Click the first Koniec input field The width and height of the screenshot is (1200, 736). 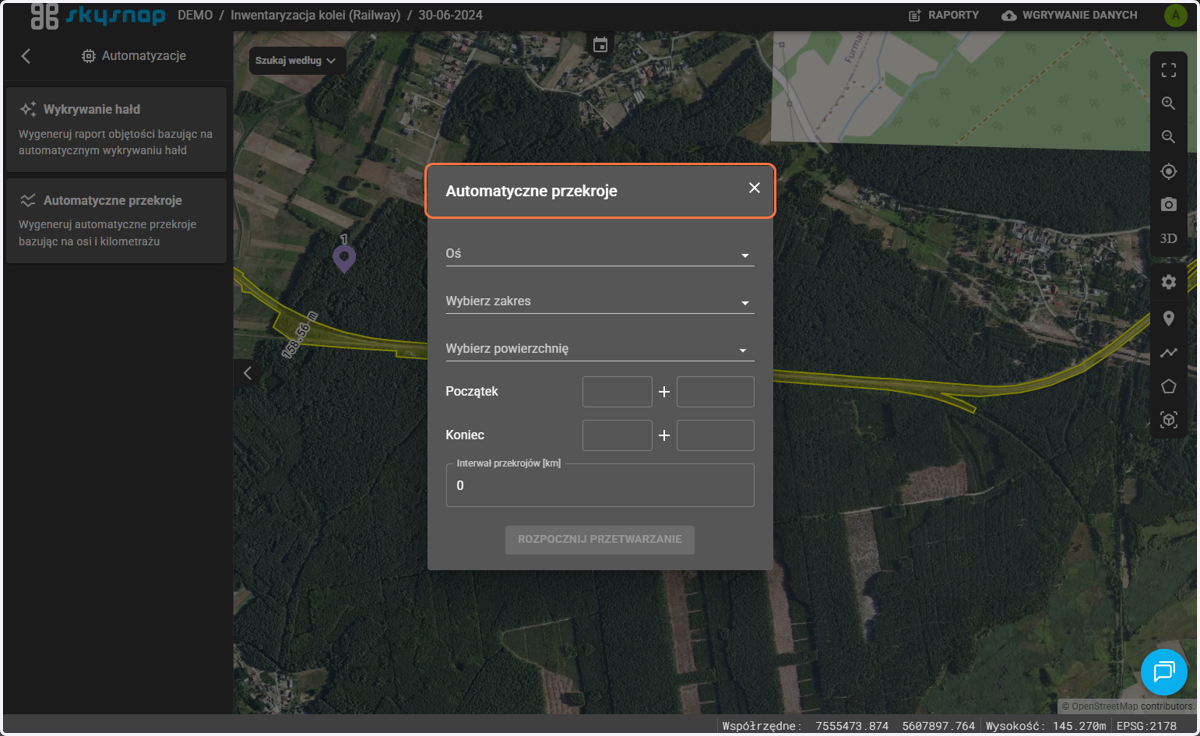coord(617,436)
